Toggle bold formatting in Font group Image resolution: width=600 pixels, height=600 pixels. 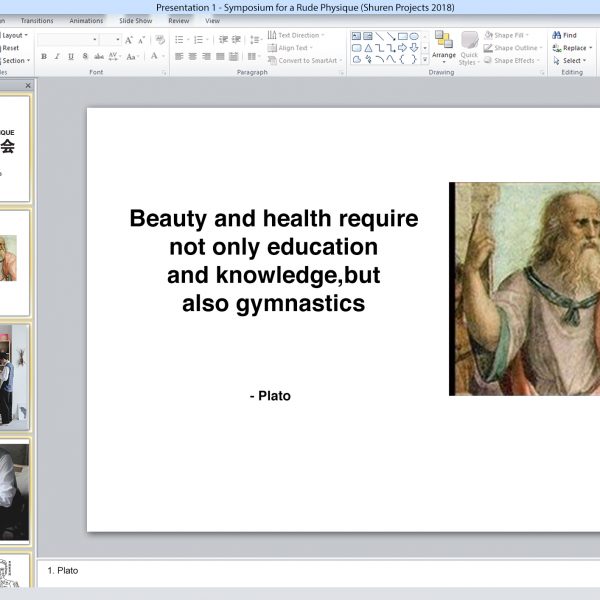click(x=43, y=57)
